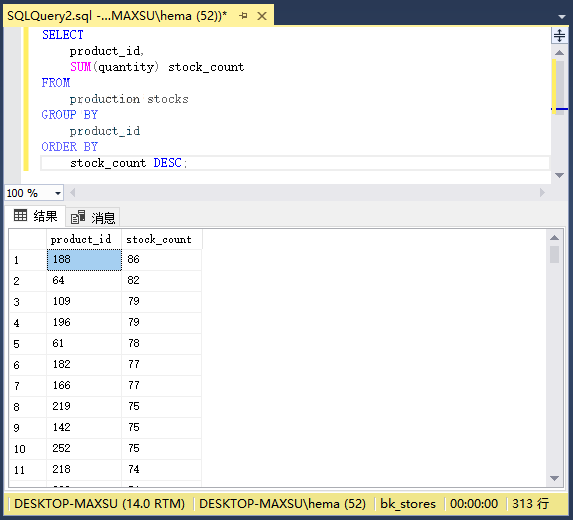
Task: Click the editor scrollbar down arrow
Action: pyautogui.click(x=559, y=175)
